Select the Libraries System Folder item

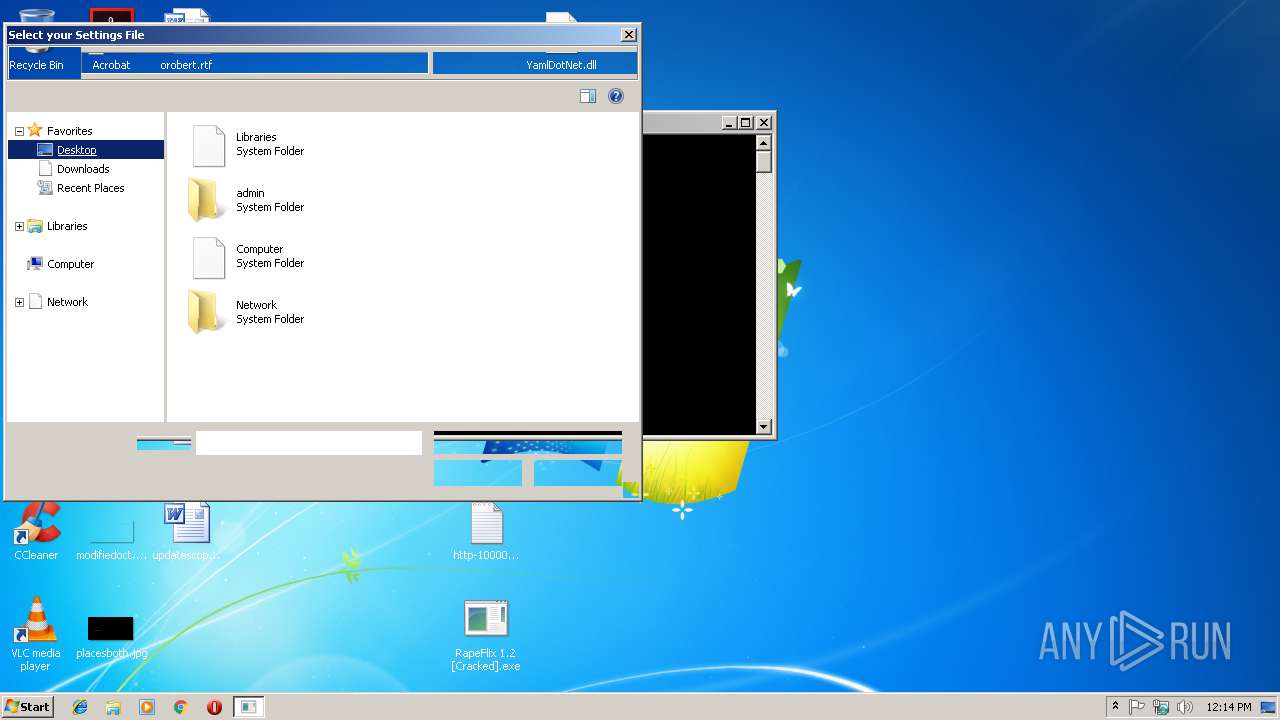pos(246,145)
